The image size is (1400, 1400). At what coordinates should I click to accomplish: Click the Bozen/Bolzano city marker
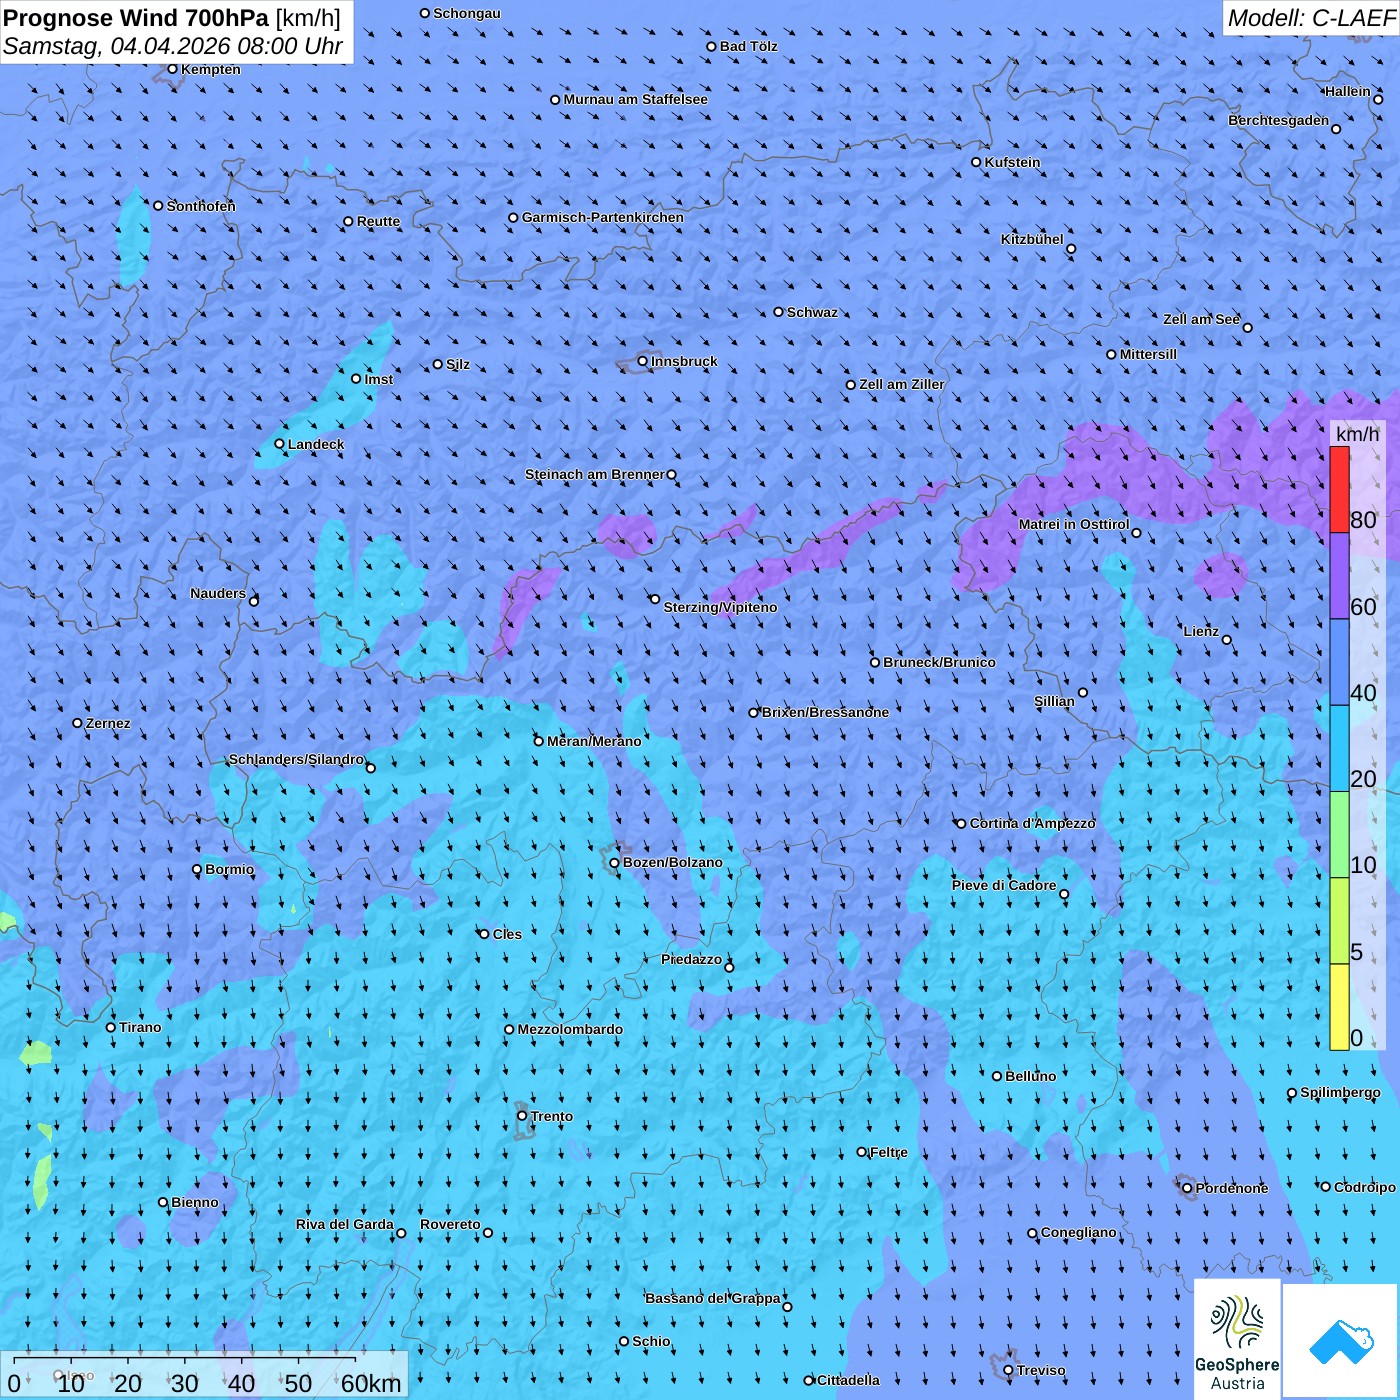[615, 863]
